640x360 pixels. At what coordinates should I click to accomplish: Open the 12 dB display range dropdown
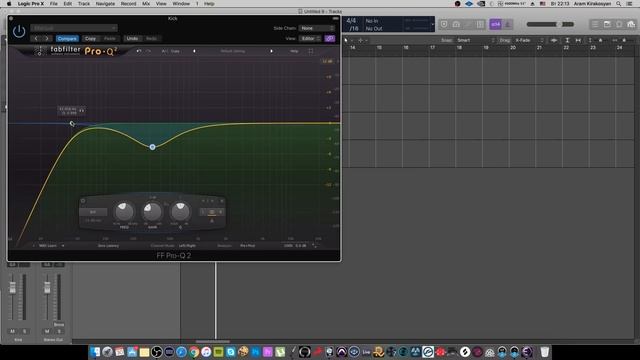pyautogui.click(x=329, y=61)
